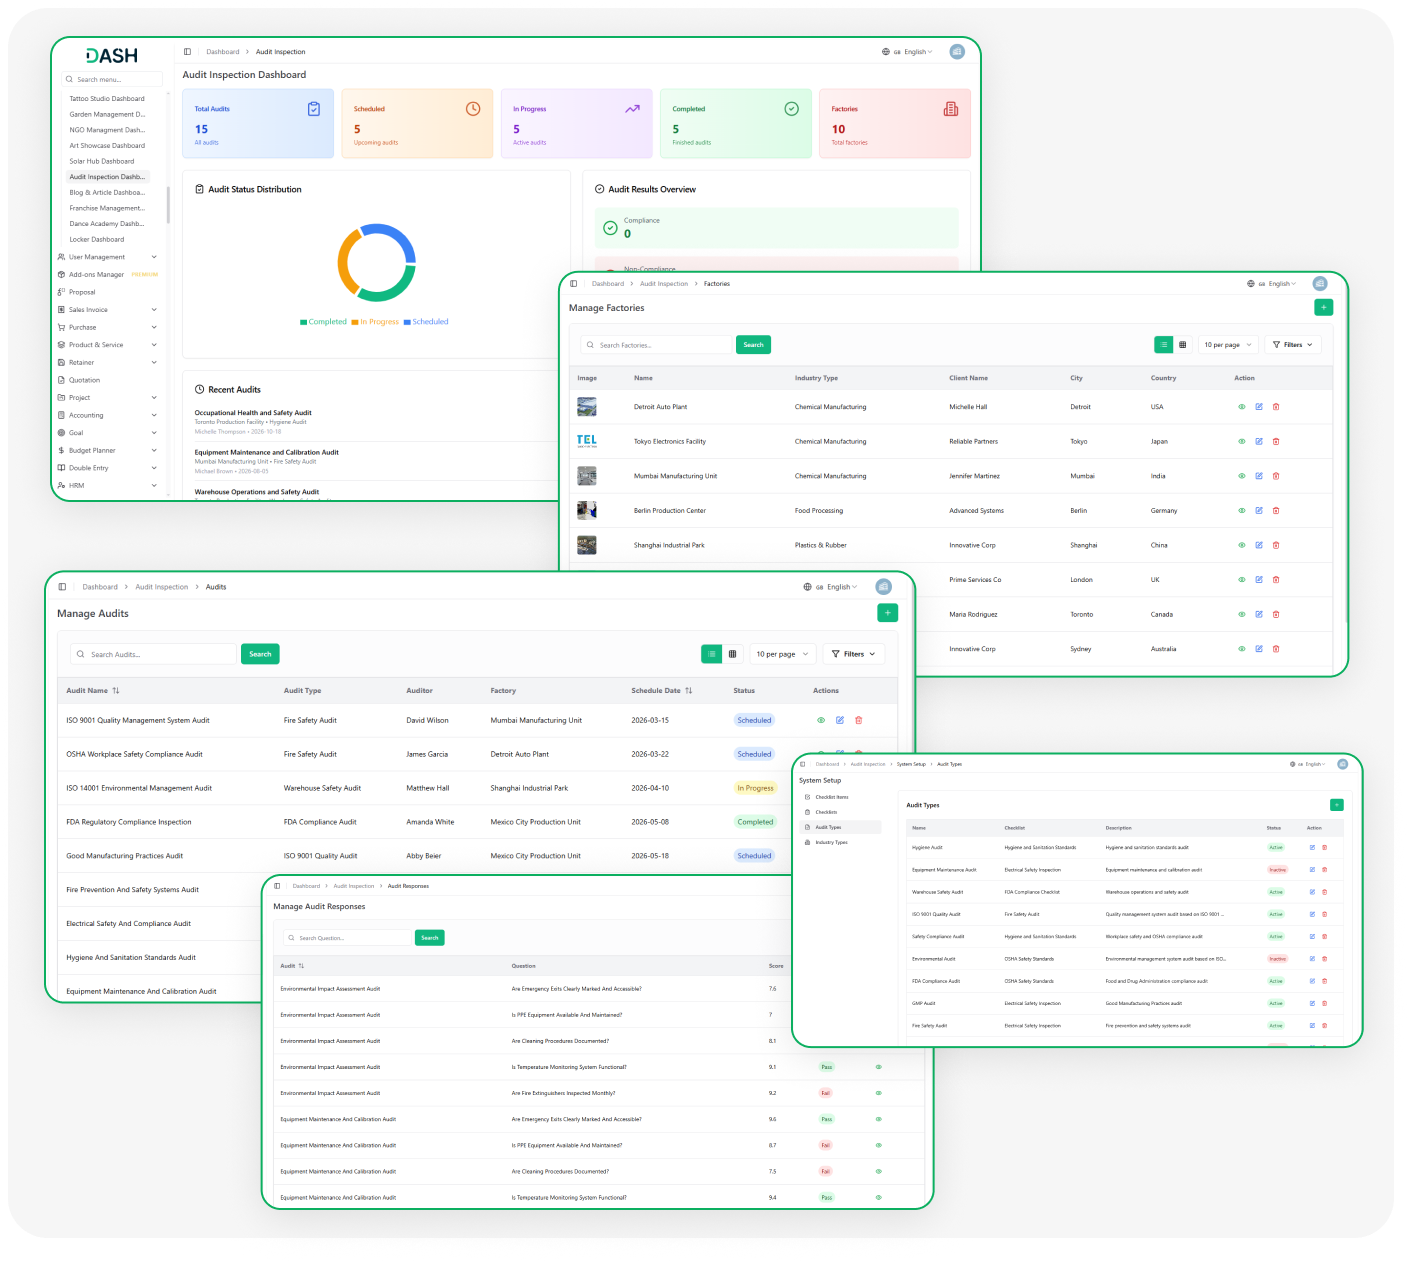Open 10 per page dropdown in Factories
The height and width of the screenshot is (1262, 1408).
point(1227,345)
